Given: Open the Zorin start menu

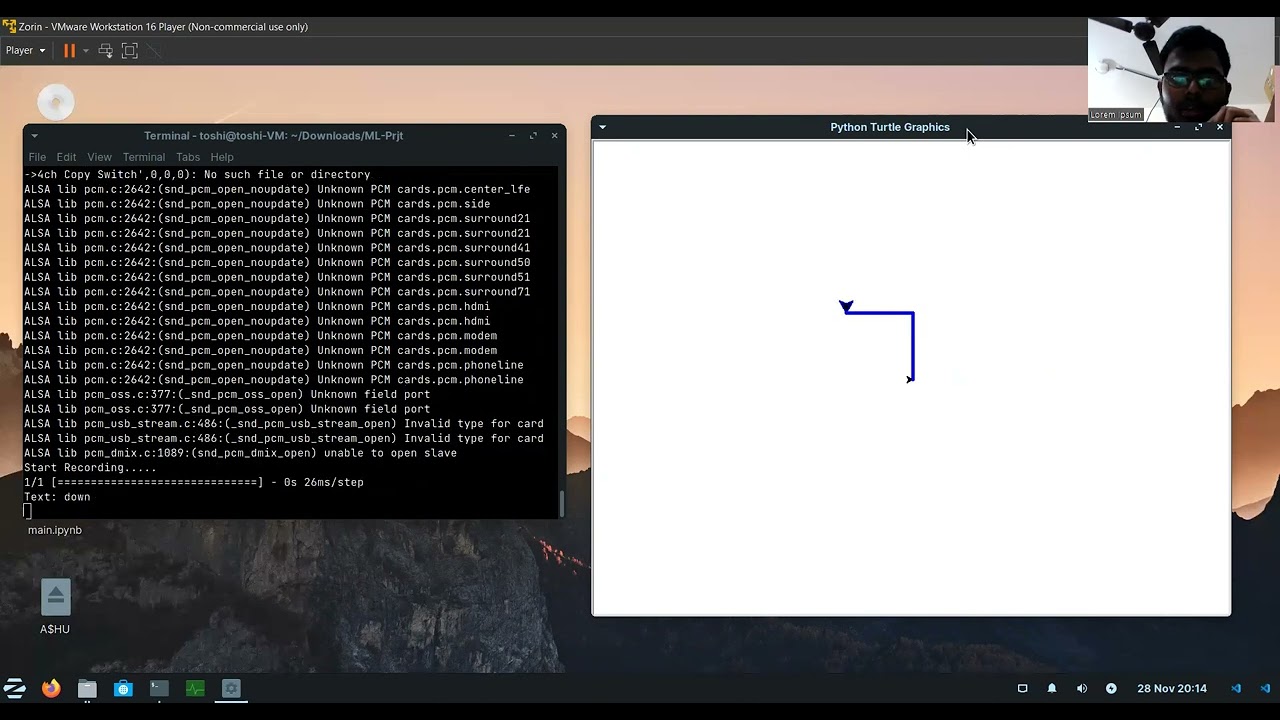Looking at the screenshot, I should [14, 688].
